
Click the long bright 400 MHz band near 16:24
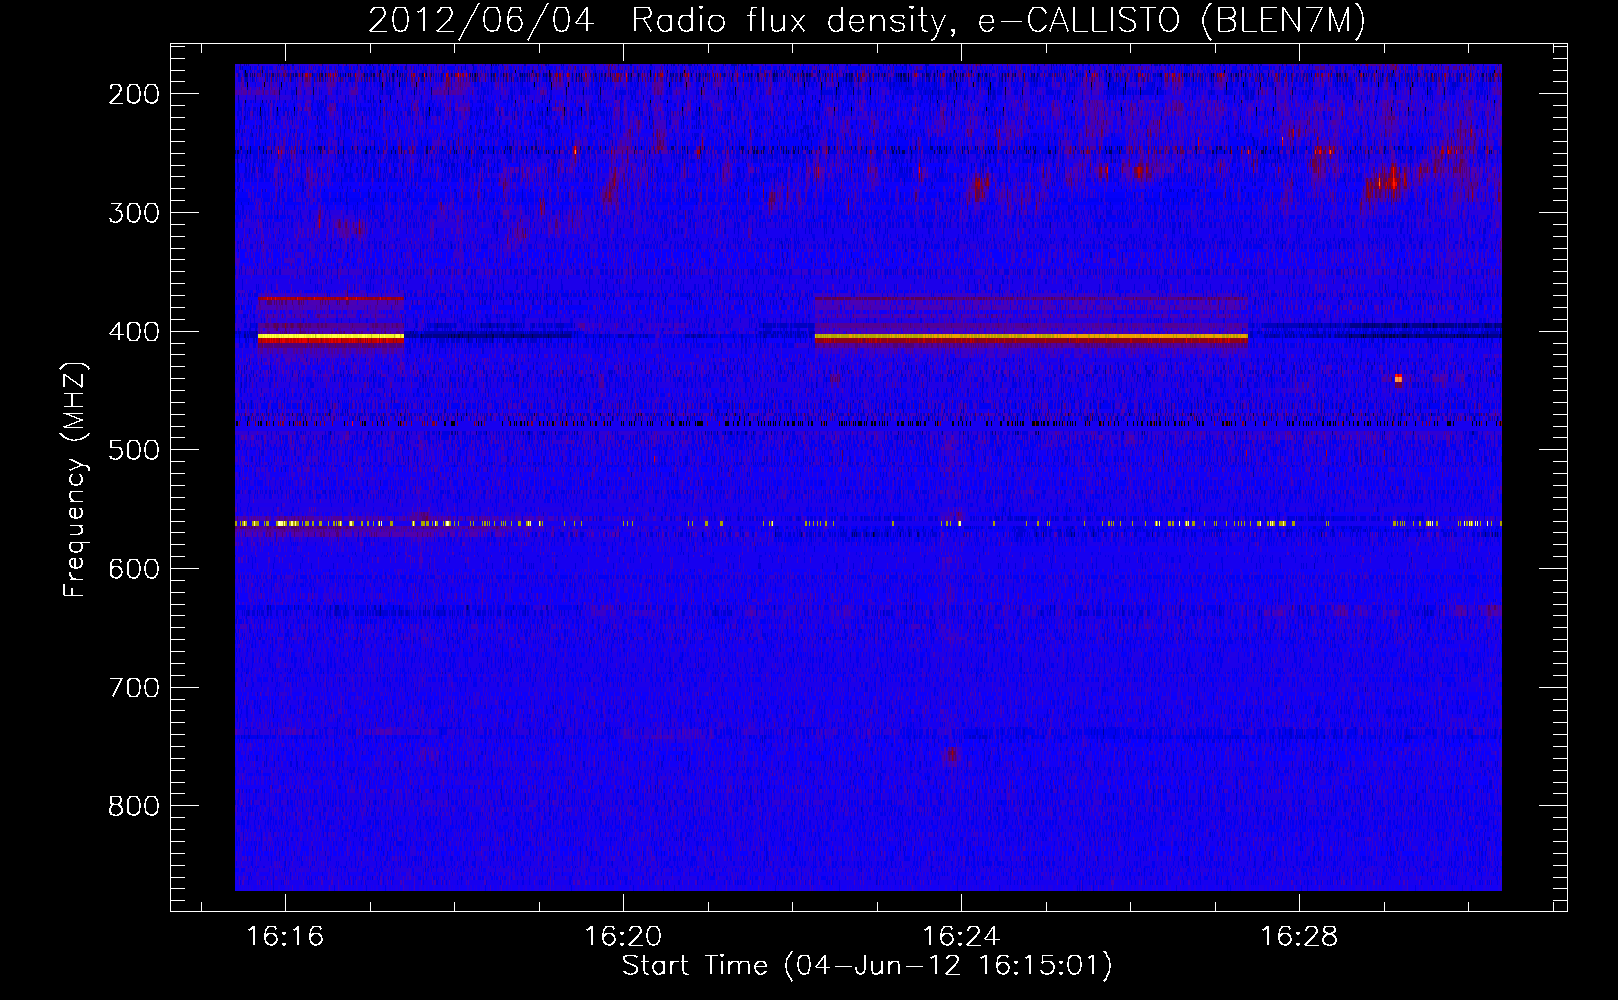pos(1031,338)
